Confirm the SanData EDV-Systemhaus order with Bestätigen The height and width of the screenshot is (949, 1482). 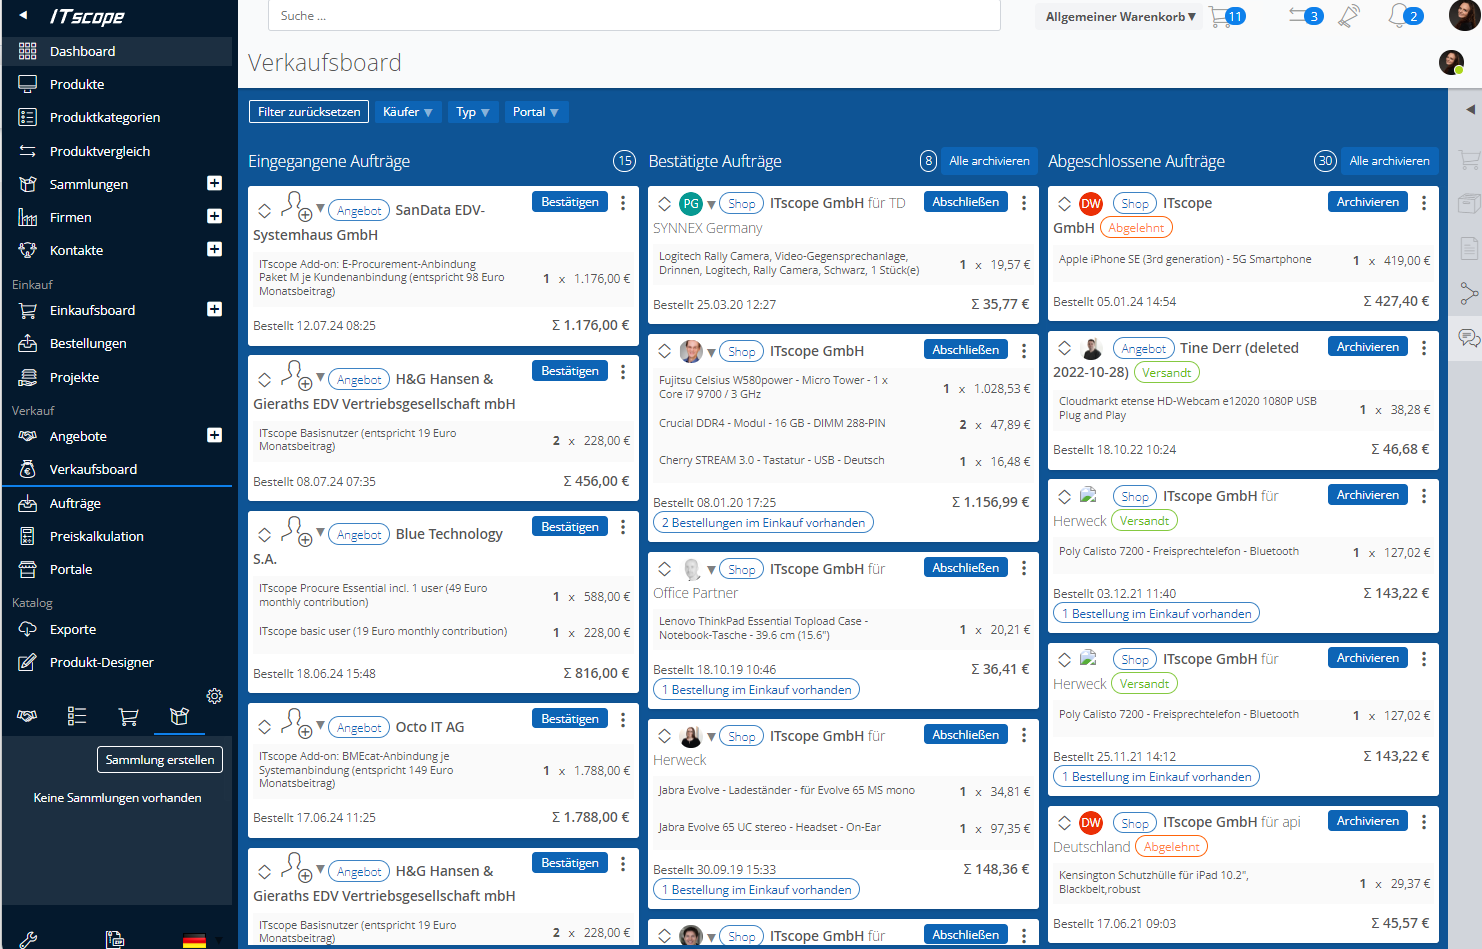click(x=570, y=202)
